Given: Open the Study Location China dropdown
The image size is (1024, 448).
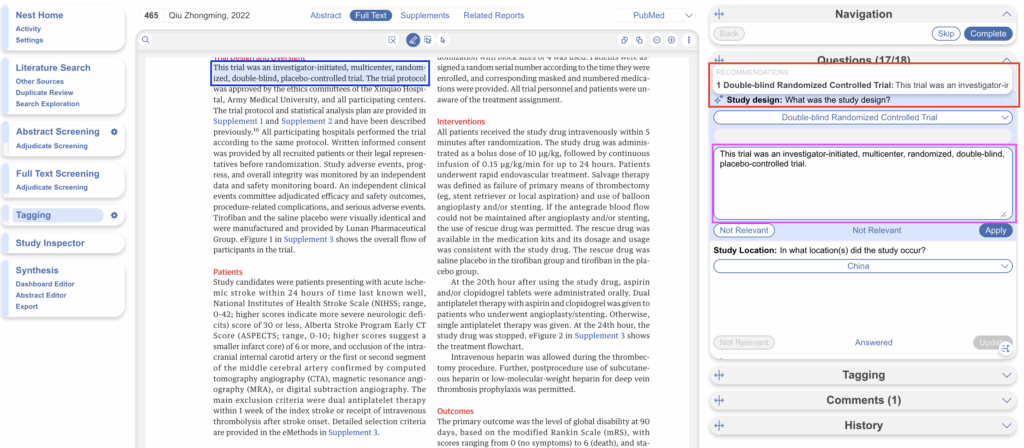Looking at the screenshot, I should [861, 267].
